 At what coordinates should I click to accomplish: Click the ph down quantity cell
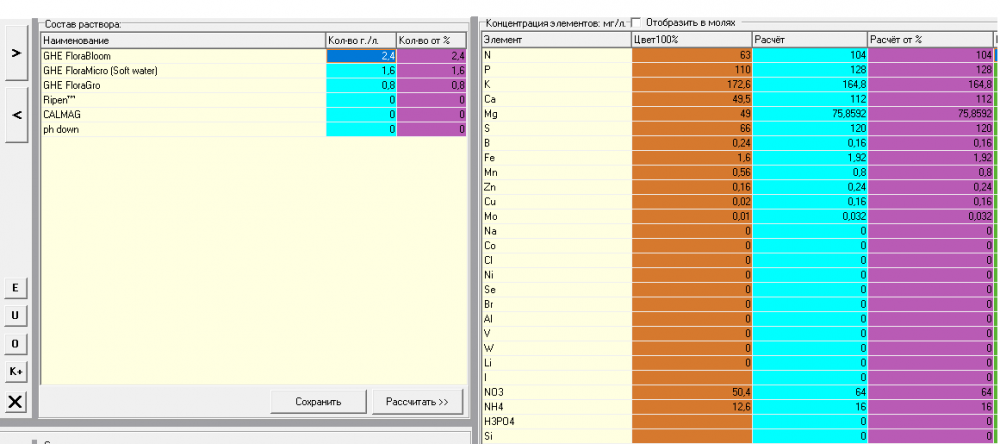click(x=361, y=130)
